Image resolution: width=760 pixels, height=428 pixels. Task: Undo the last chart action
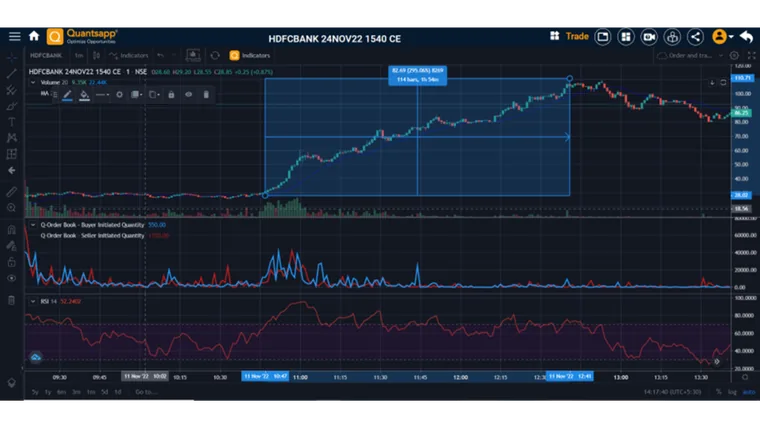160,55
